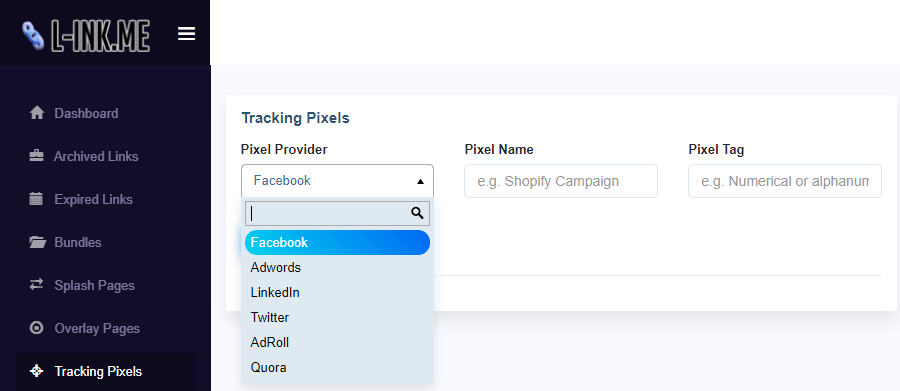This screenshot has height=391, width=900.
Task: Click into the Pixel Tag field
Action: (785, 181)
